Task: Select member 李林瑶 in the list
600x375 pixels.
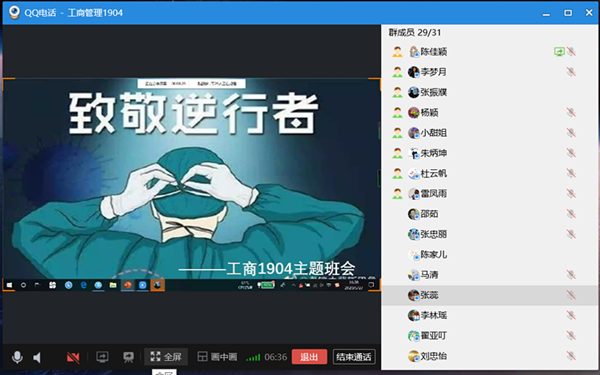Action: coord(490,315)
